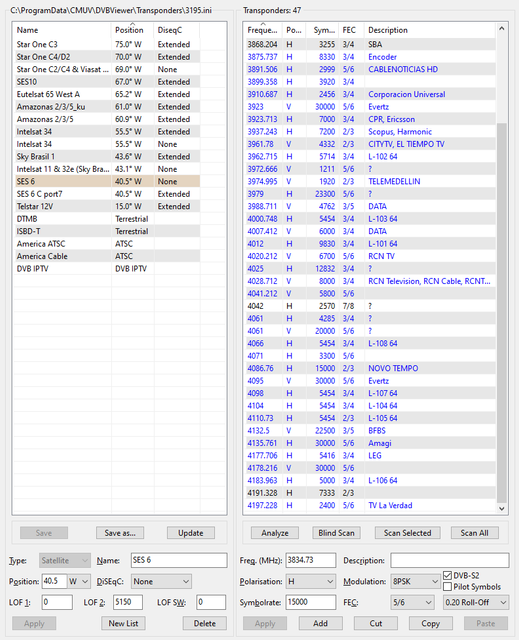The width and height of the screenshot is (519, 640).
Task: Click the LOF 2 input field
Action: (x=128, y=602)
